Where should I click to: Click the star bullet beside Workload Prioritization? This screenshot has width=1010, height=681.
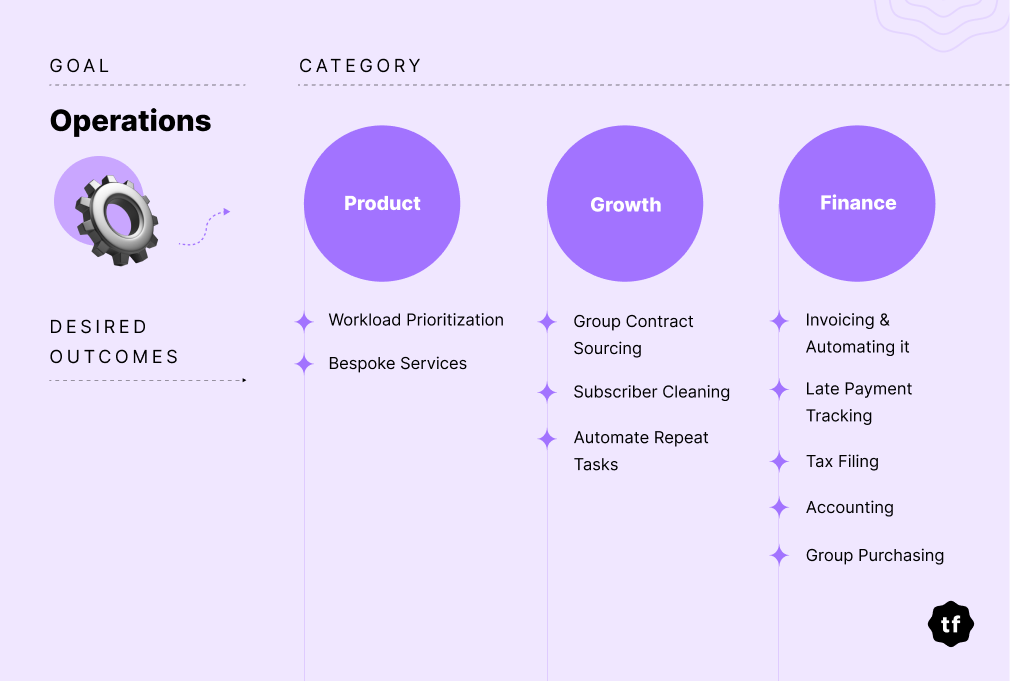[x=304, y=321]
